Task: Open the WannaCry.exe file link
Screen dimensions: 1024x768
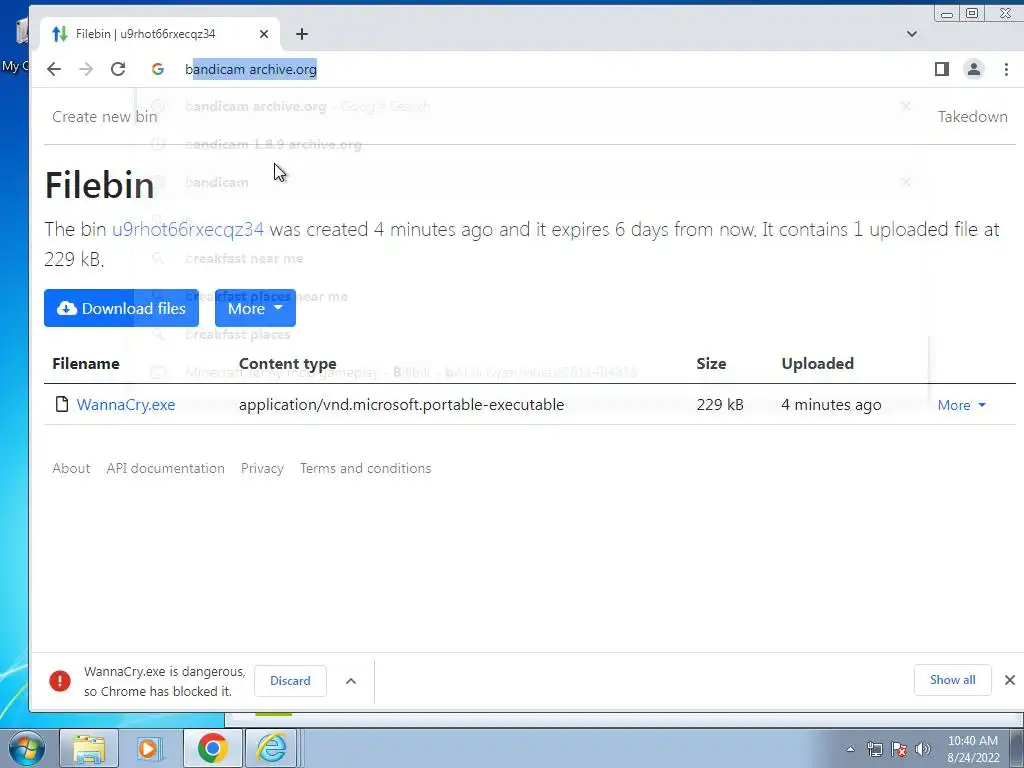Action: (126, 405)
